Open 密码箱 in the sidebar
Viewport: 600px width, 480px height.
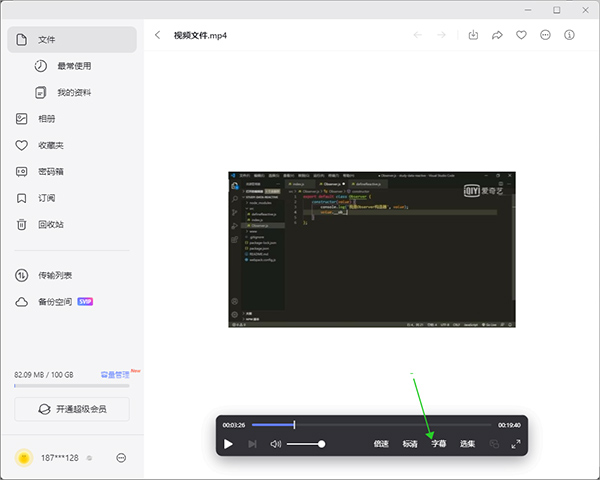[51, 171]
